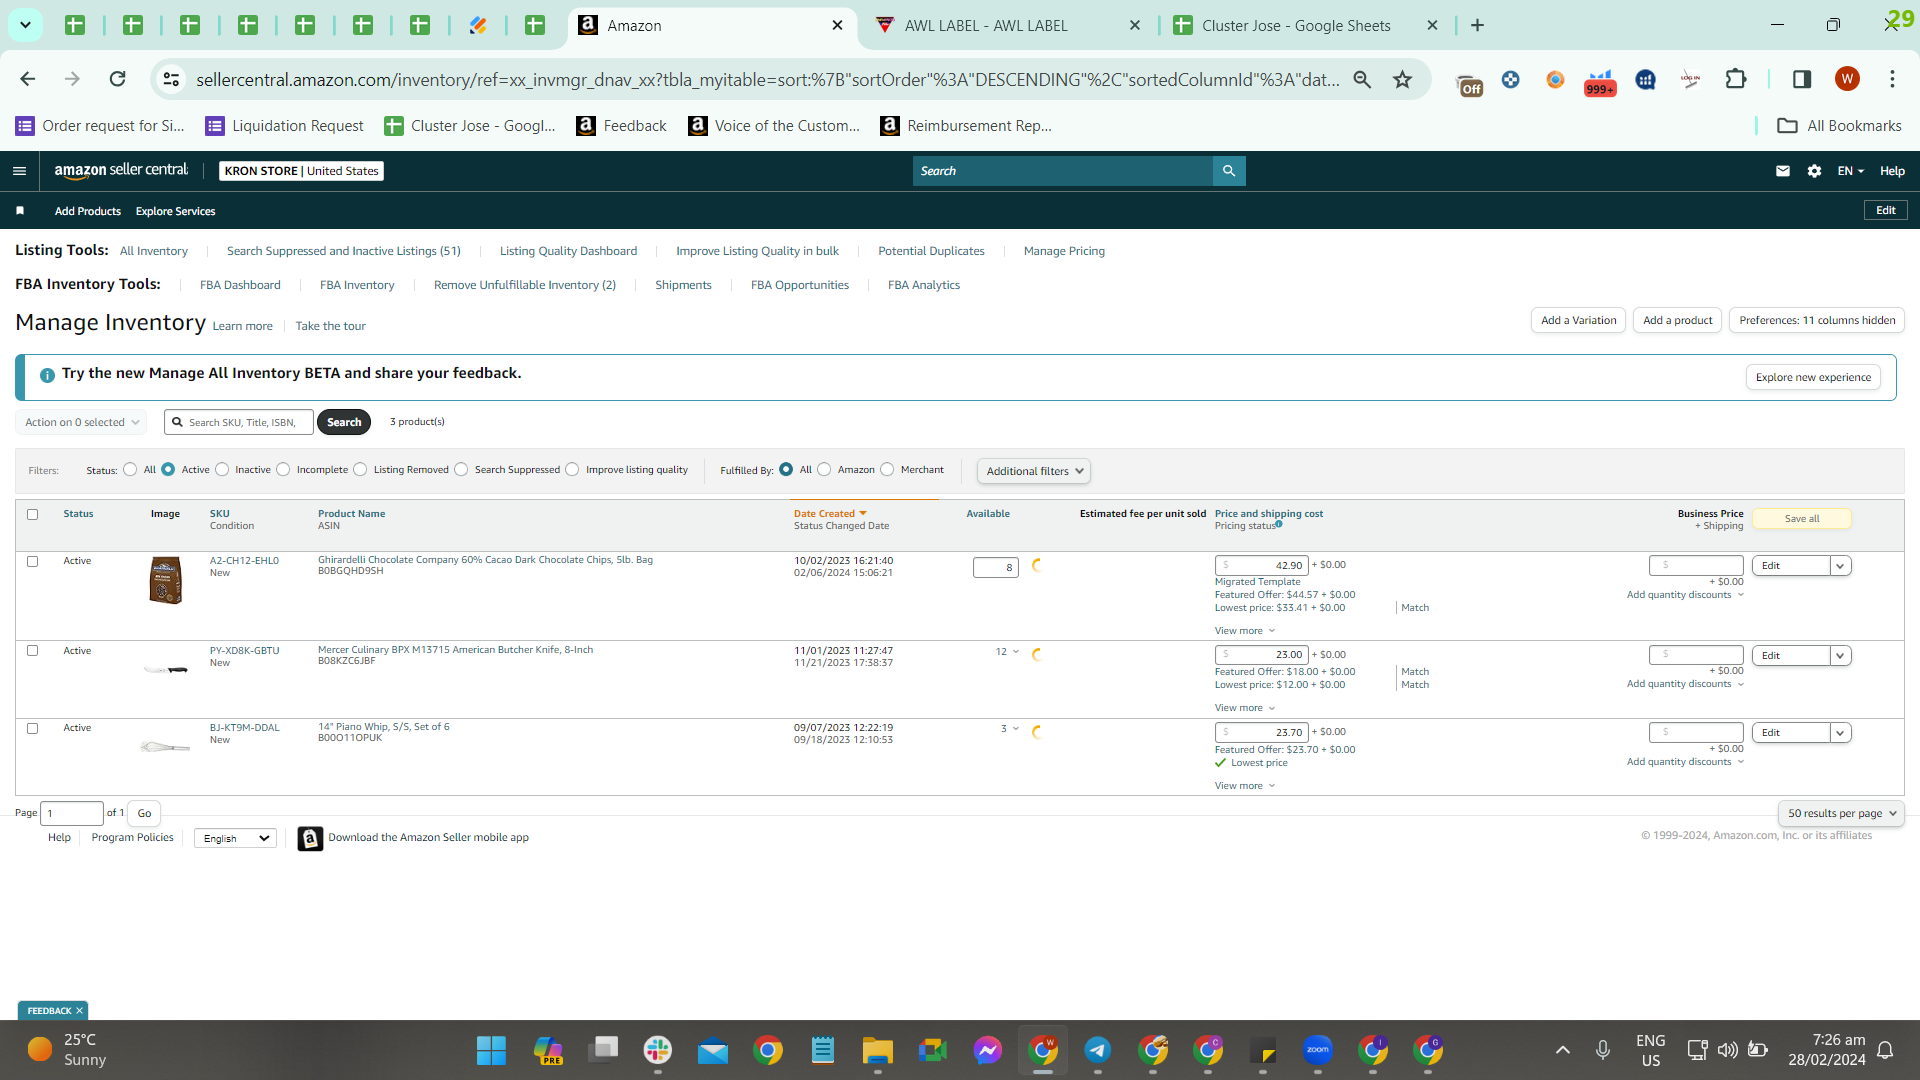The height and width of the screenshot is (1080, 1920).
Task: Click the Ghirardelli price field showing 42.90
Action: [1261, 566]
